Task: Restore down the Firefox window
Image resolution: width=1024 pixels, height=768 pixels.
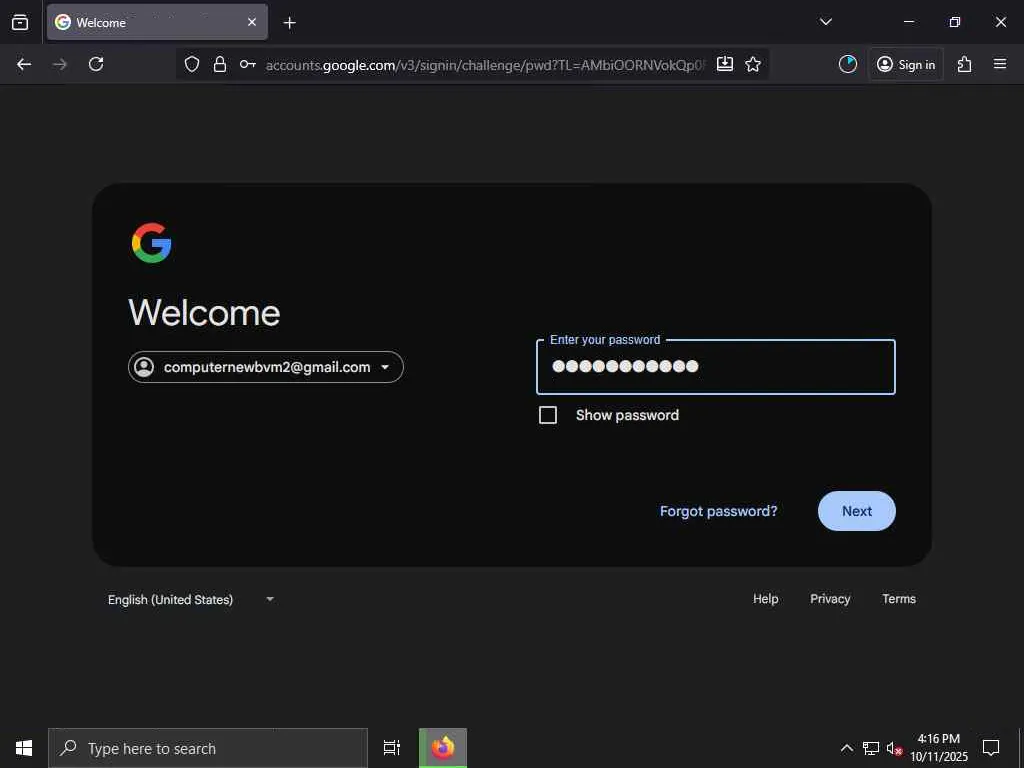Action: click(955, 22)
